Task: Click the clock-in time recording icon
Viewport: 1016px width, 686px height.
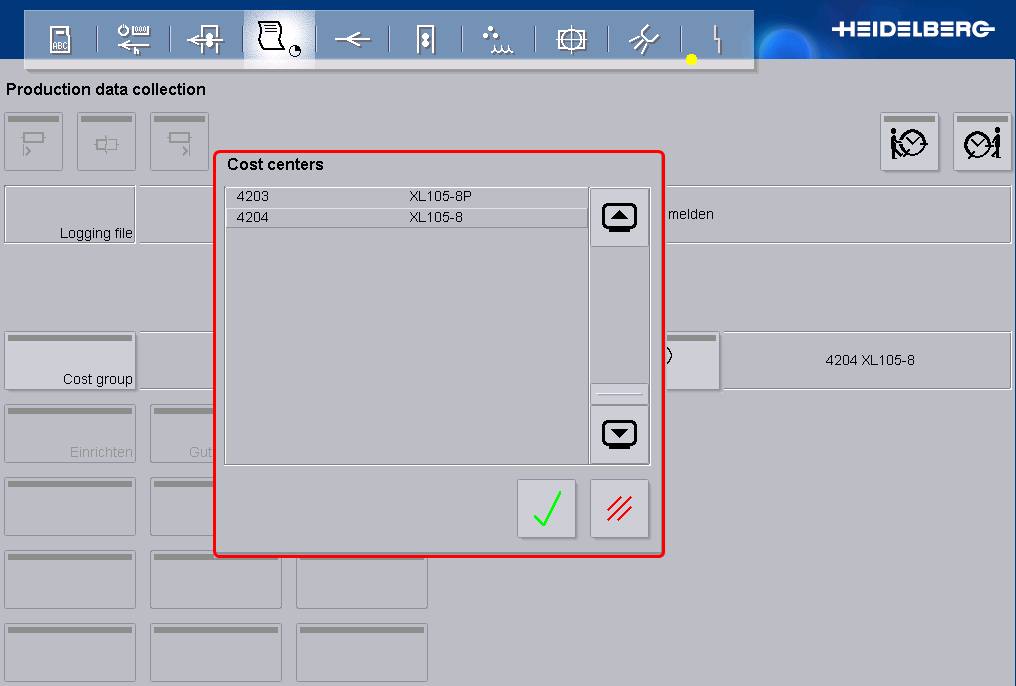Action: coord(909,141)
